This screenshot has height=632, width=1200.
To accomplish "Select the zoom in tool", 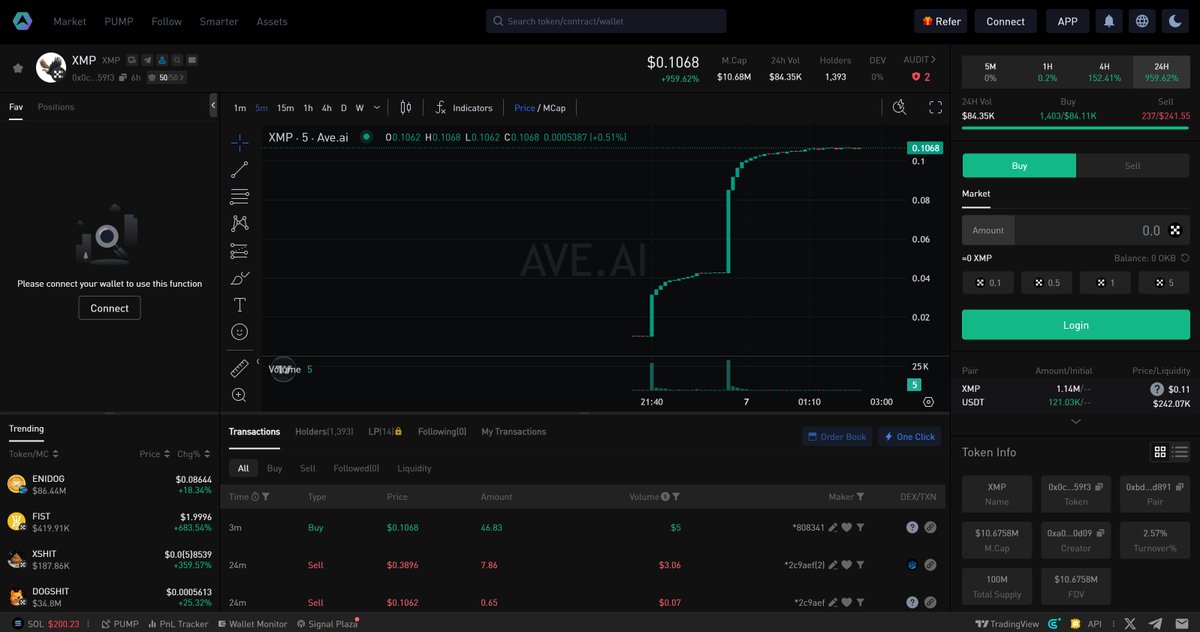I will [x=240, y=395].
